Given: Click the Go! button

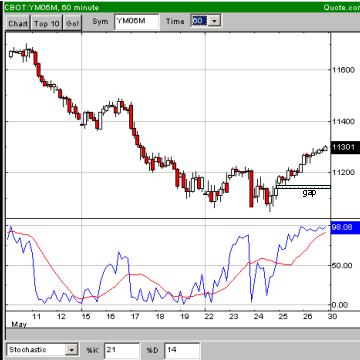Looking at the screenshot, I should (72, 23).
